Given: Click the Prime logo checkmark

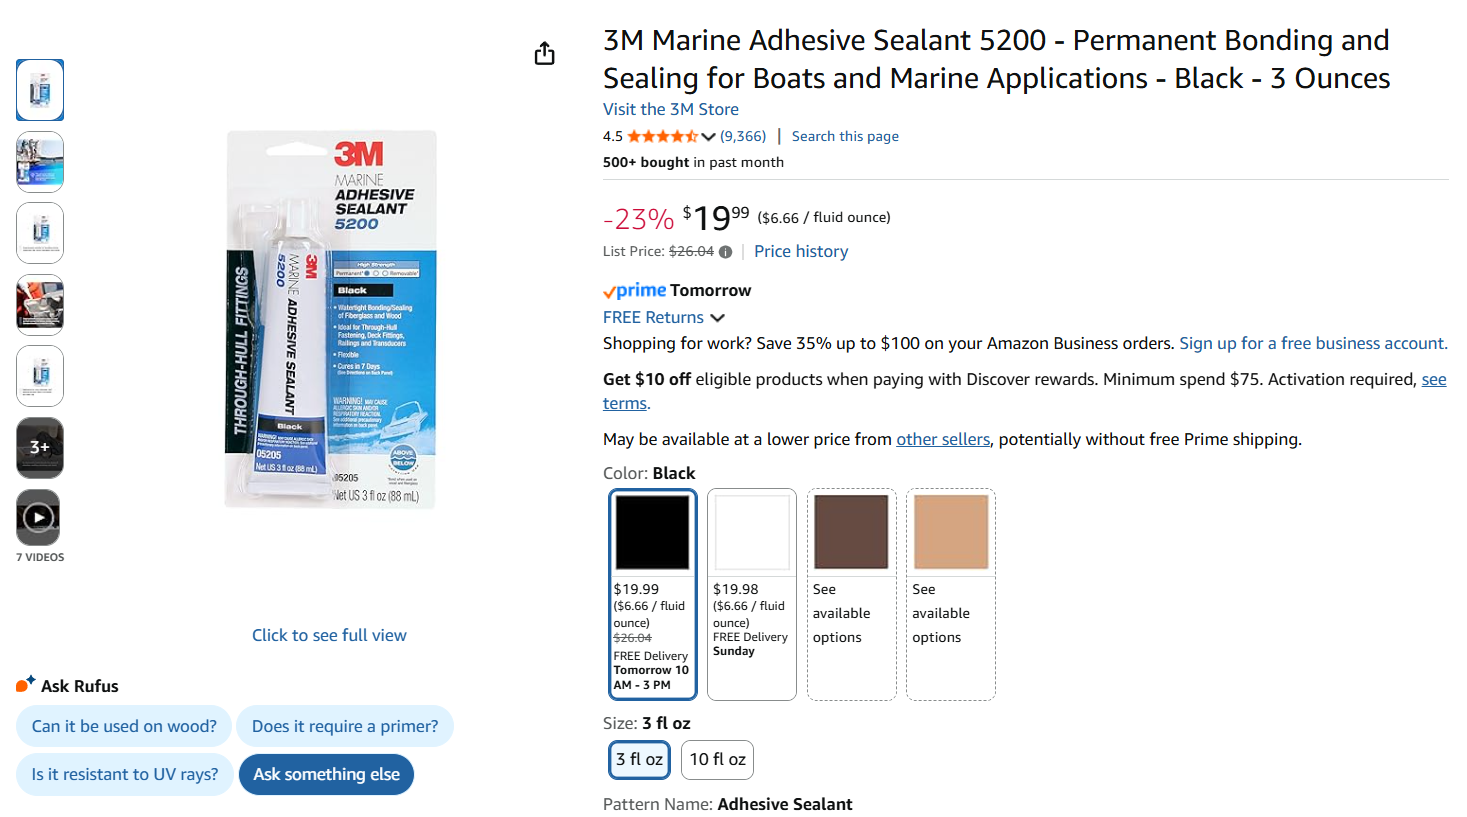Looking at the screenshot, I should [x=608, y=292].
